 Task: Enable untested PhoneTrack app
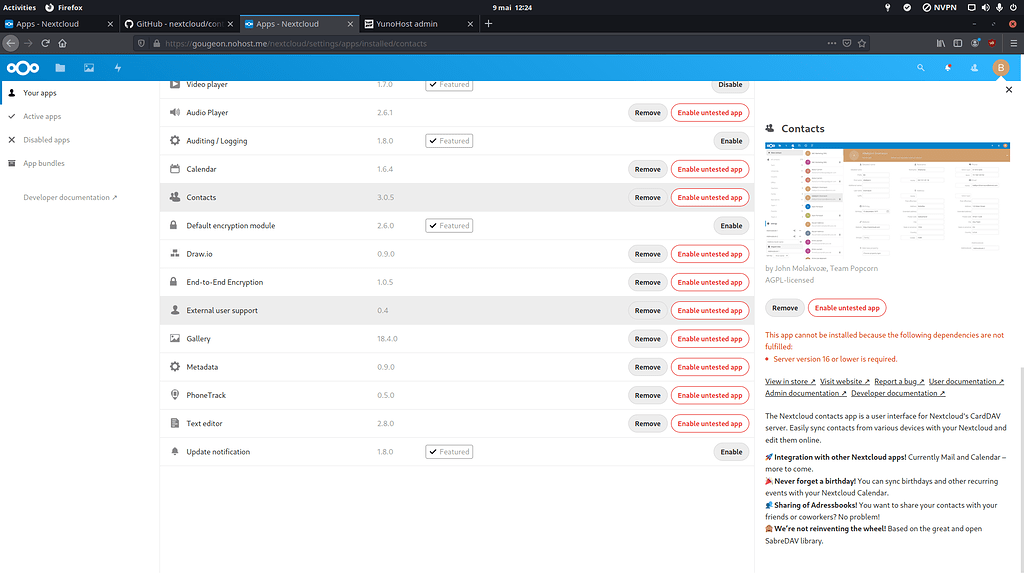click(x=710, y=395)
